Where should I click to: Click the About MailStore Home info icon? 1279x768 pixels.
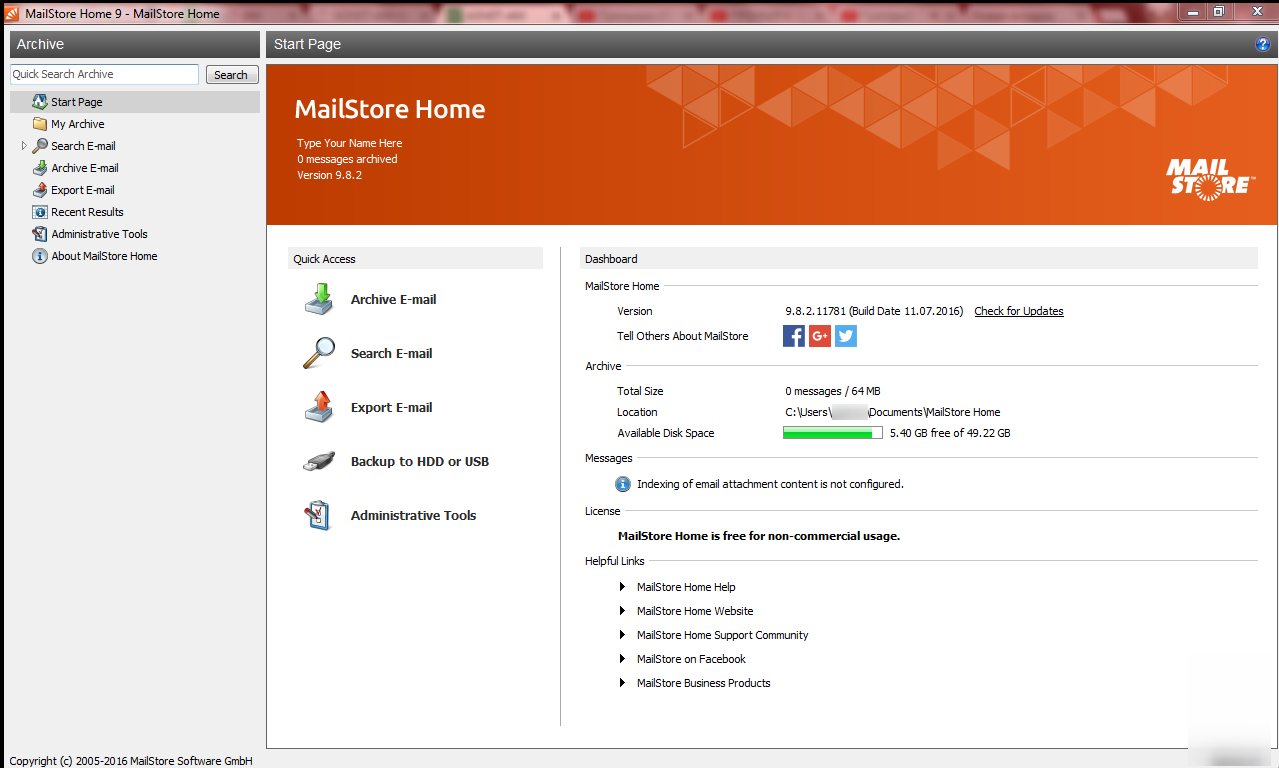click(x=40, y=256)
